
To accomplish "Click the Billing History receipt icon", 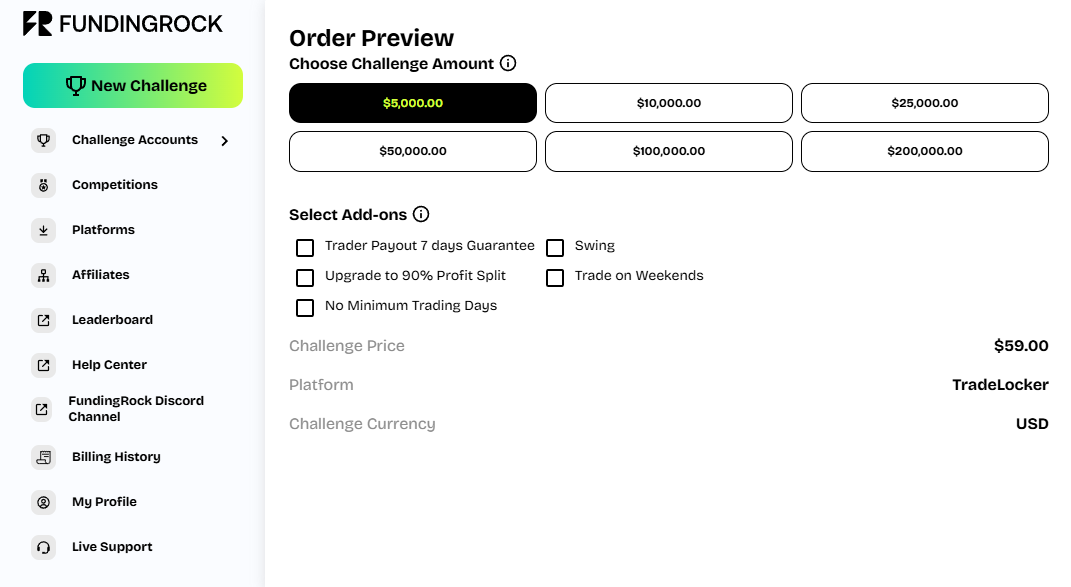I will tap(43, 457).
